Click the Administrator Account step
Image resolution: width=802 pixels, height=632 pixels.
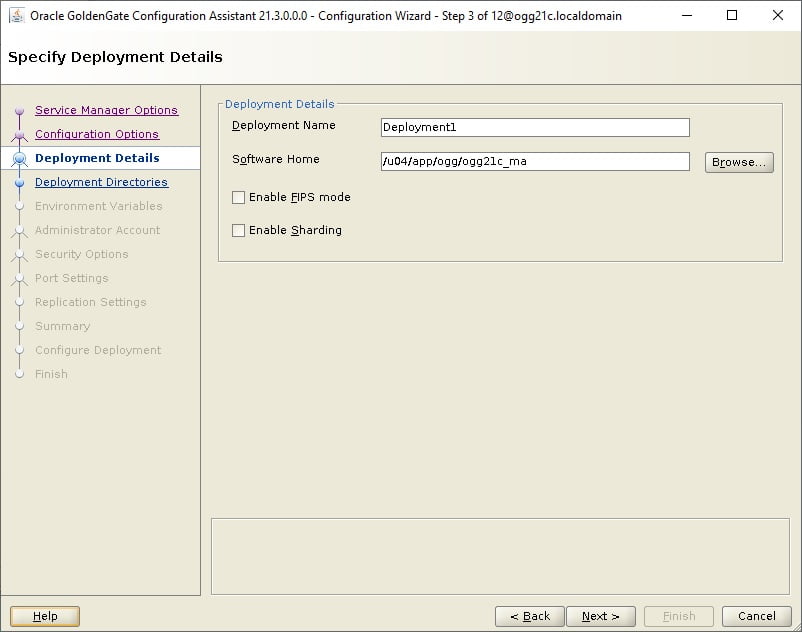click(98, 230)
